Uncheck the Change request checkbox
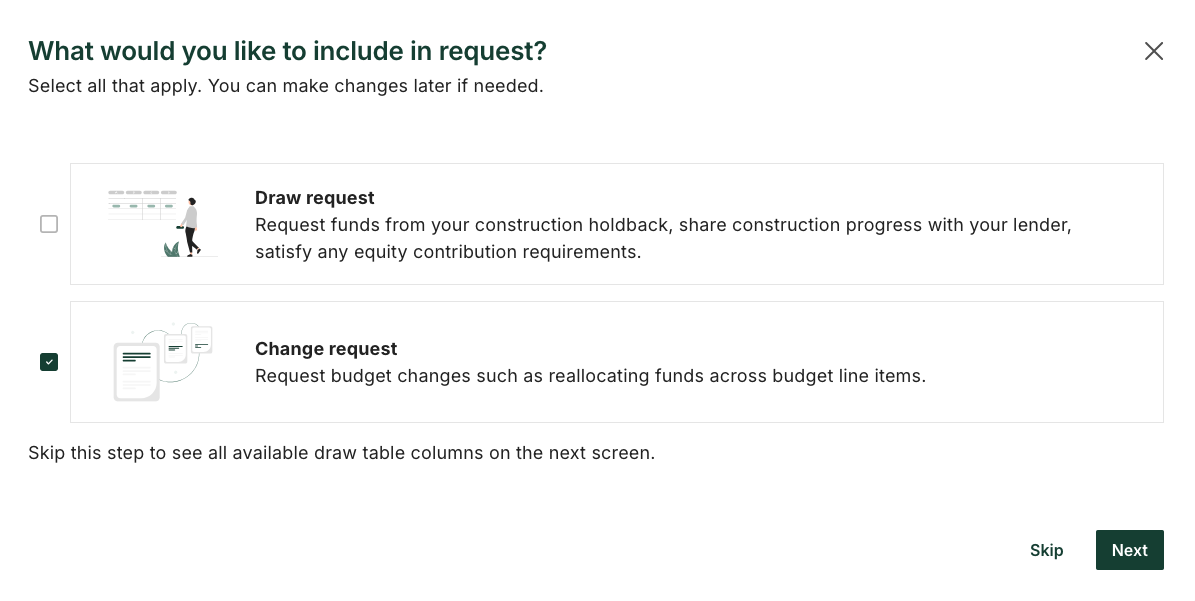Viewport: 1195px width, 601px height. click(x=49, y=362)
